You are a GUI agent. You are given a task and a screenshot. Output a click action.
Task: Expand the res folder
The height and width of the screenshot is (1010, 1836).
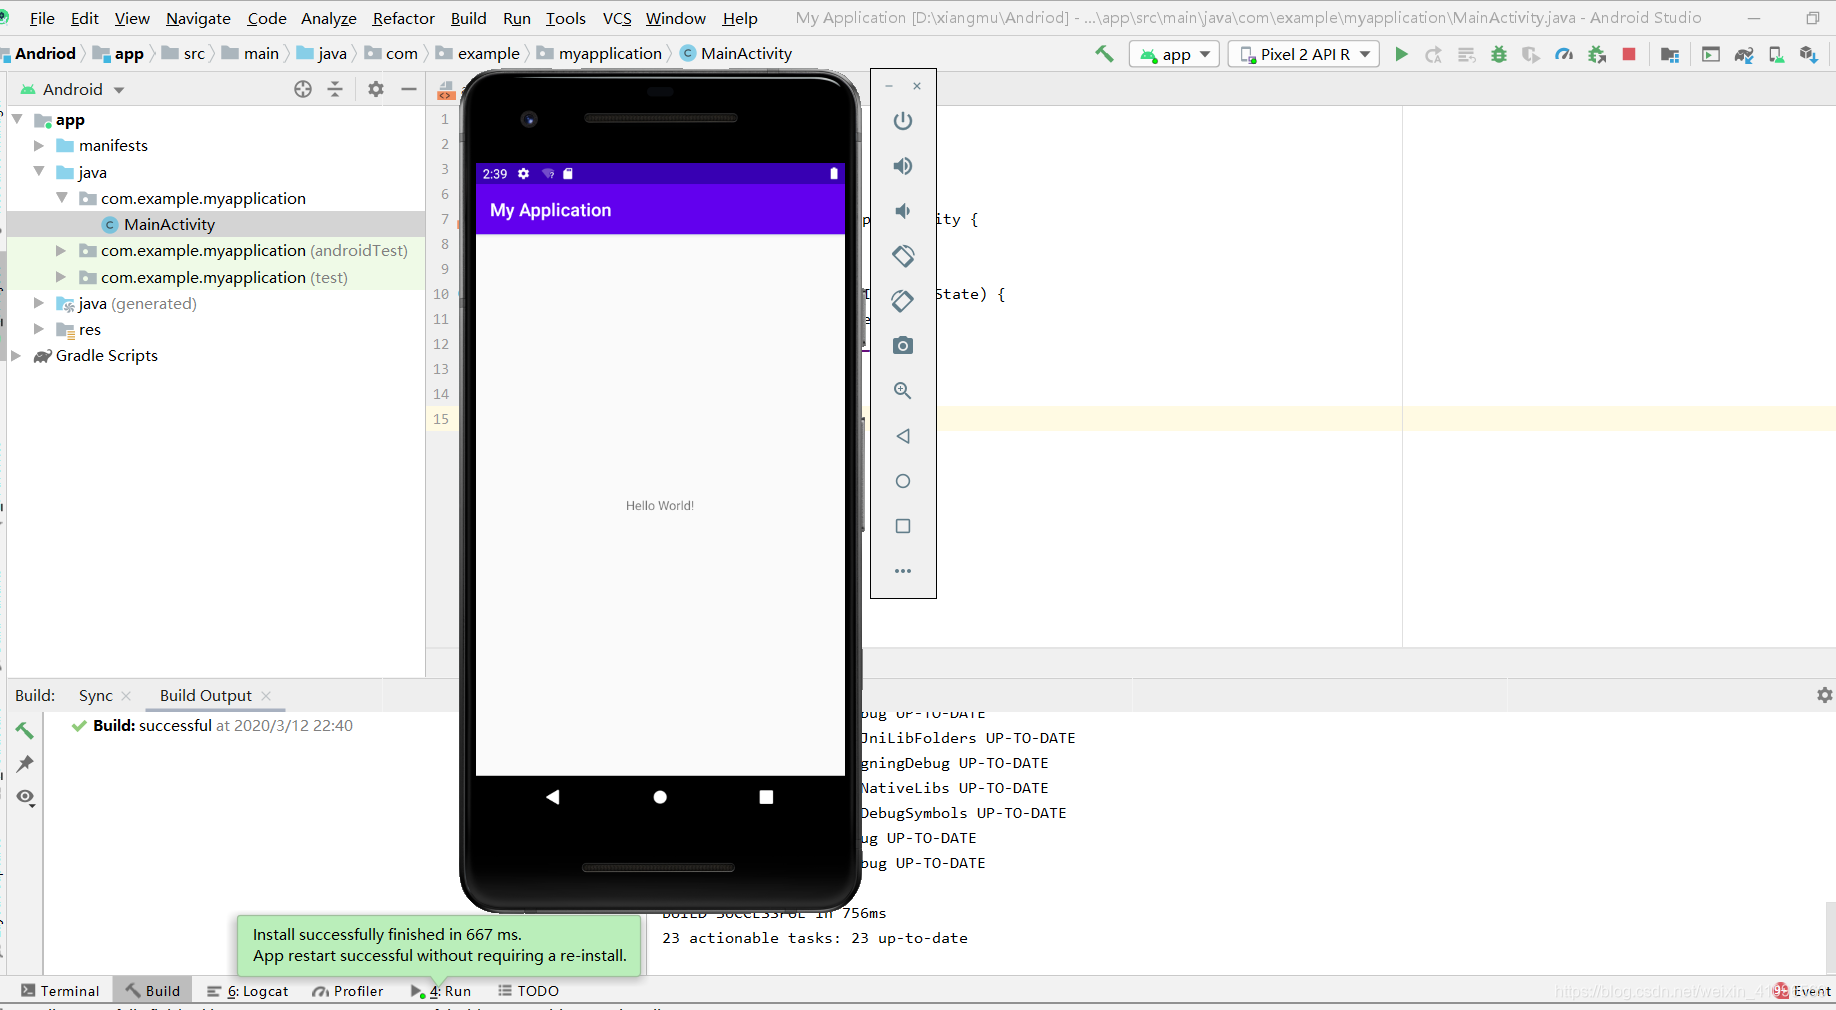tap(39, 329)
